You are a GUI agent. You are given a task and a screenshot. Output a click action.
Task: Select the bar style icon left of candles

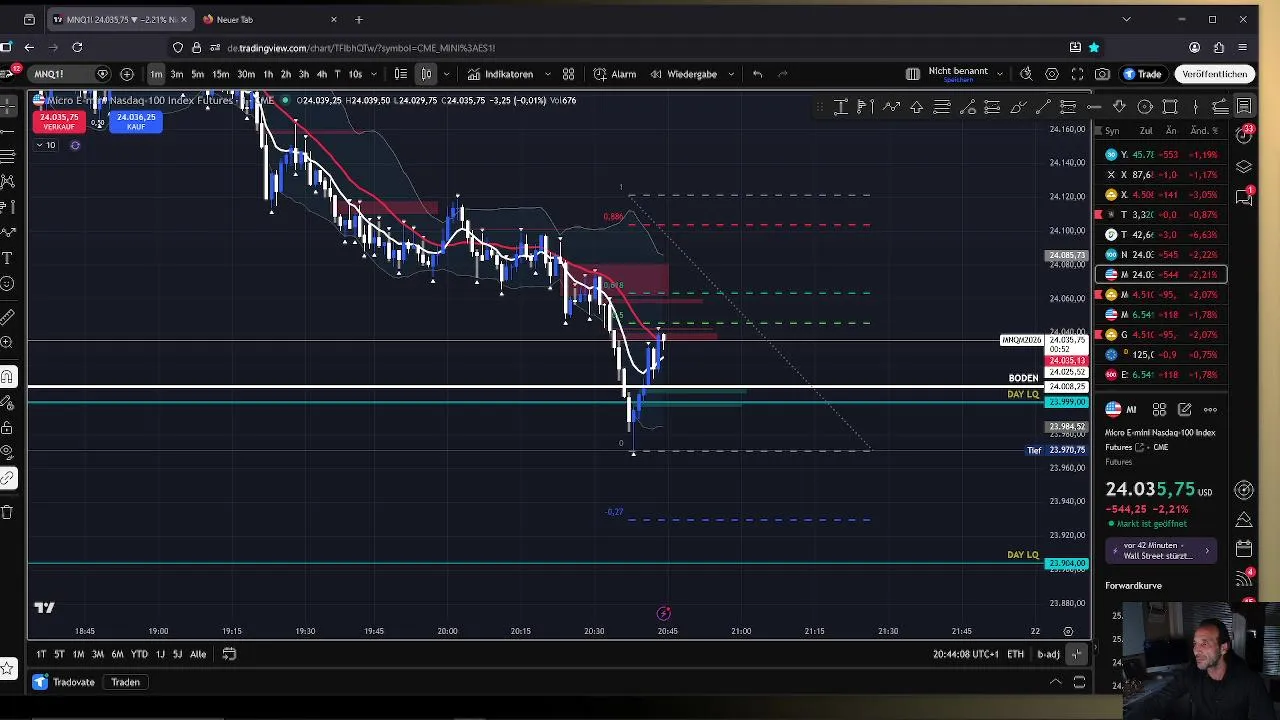pyautogui.click(x=400, y=74)
